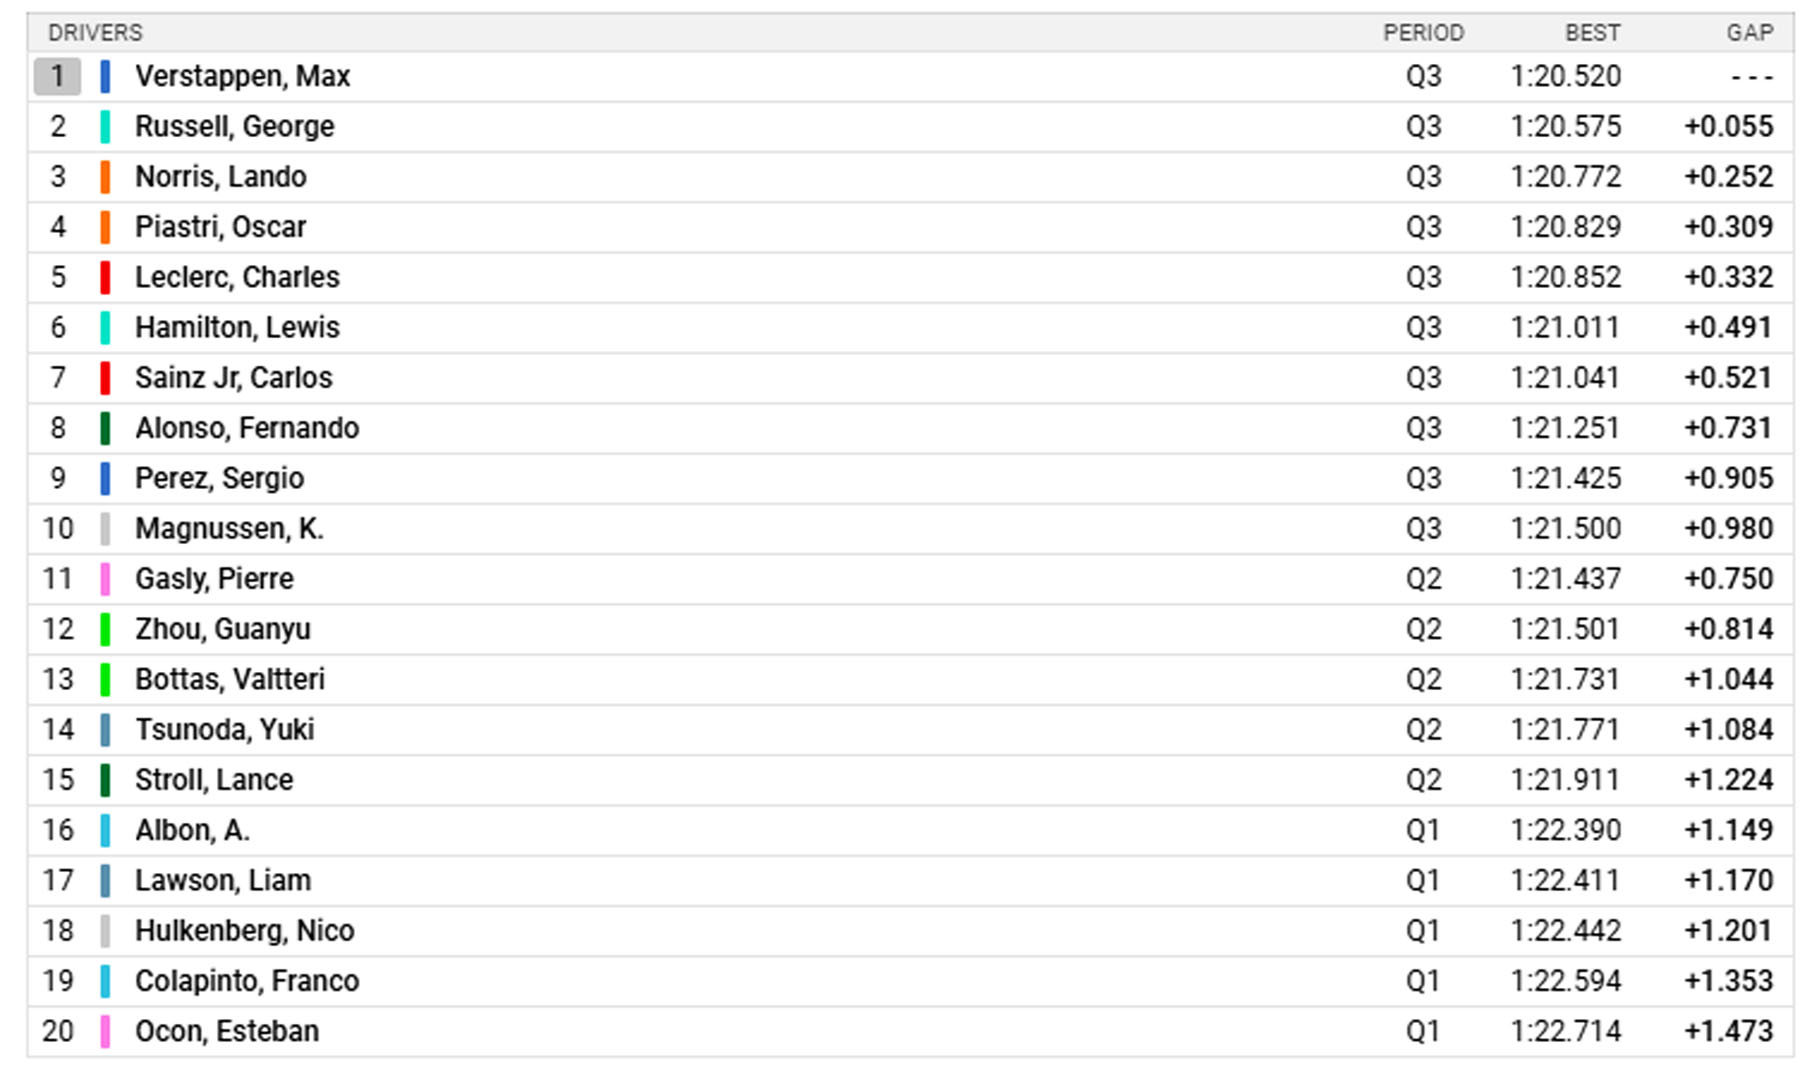Click Ocon's gap value +1.473

(1728, 1031)
